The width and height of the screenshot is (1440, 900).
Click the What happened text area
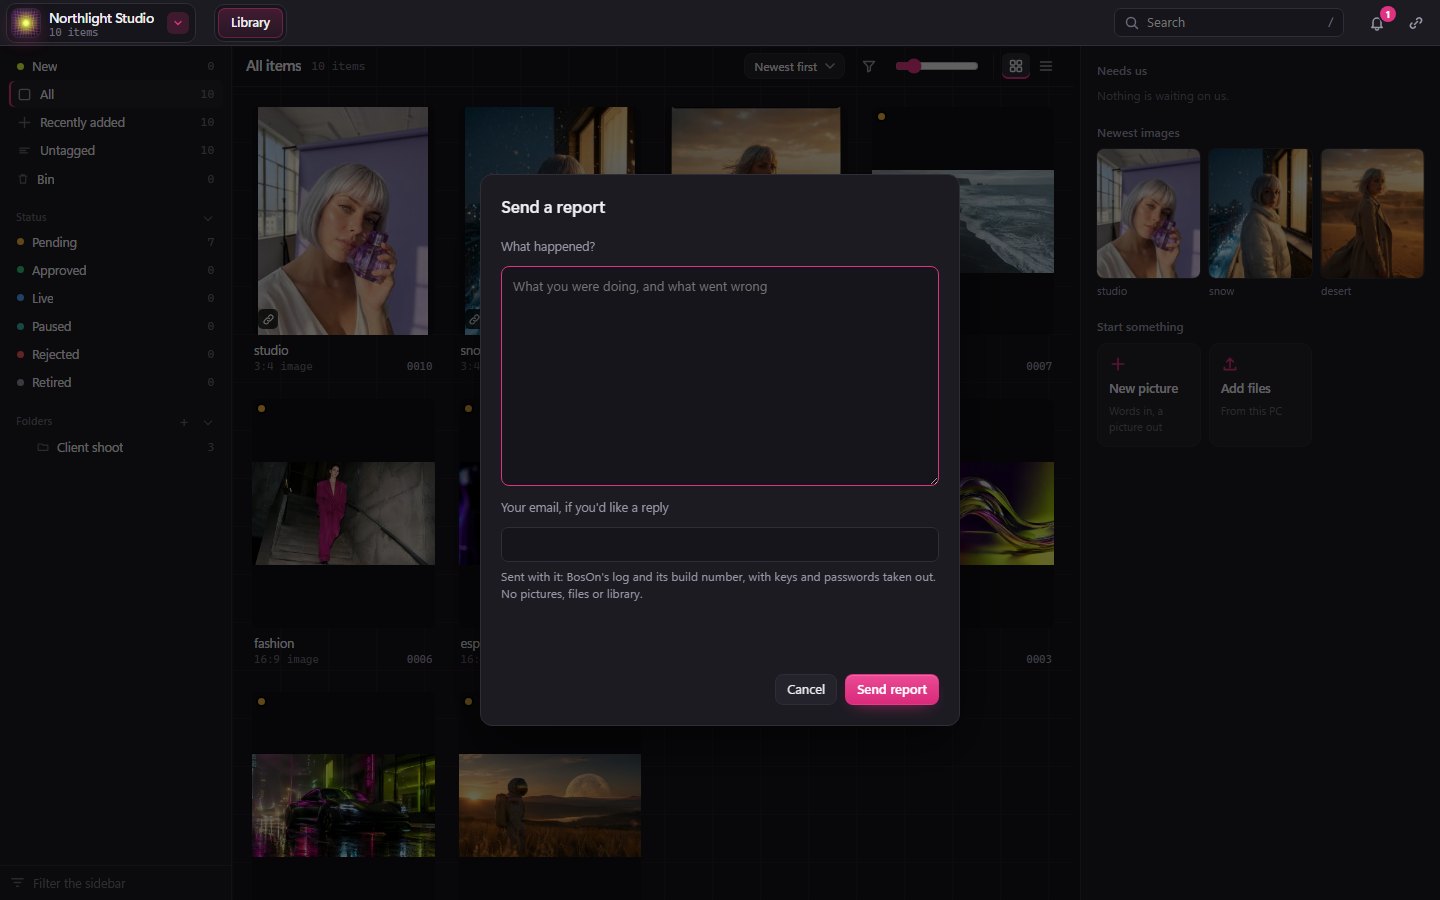(720, 376)
